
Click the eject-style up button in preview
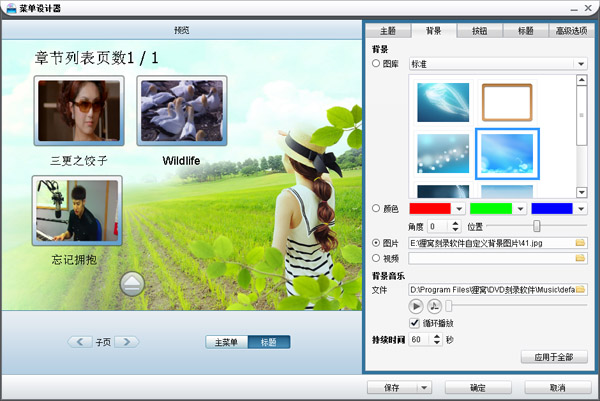134,284
